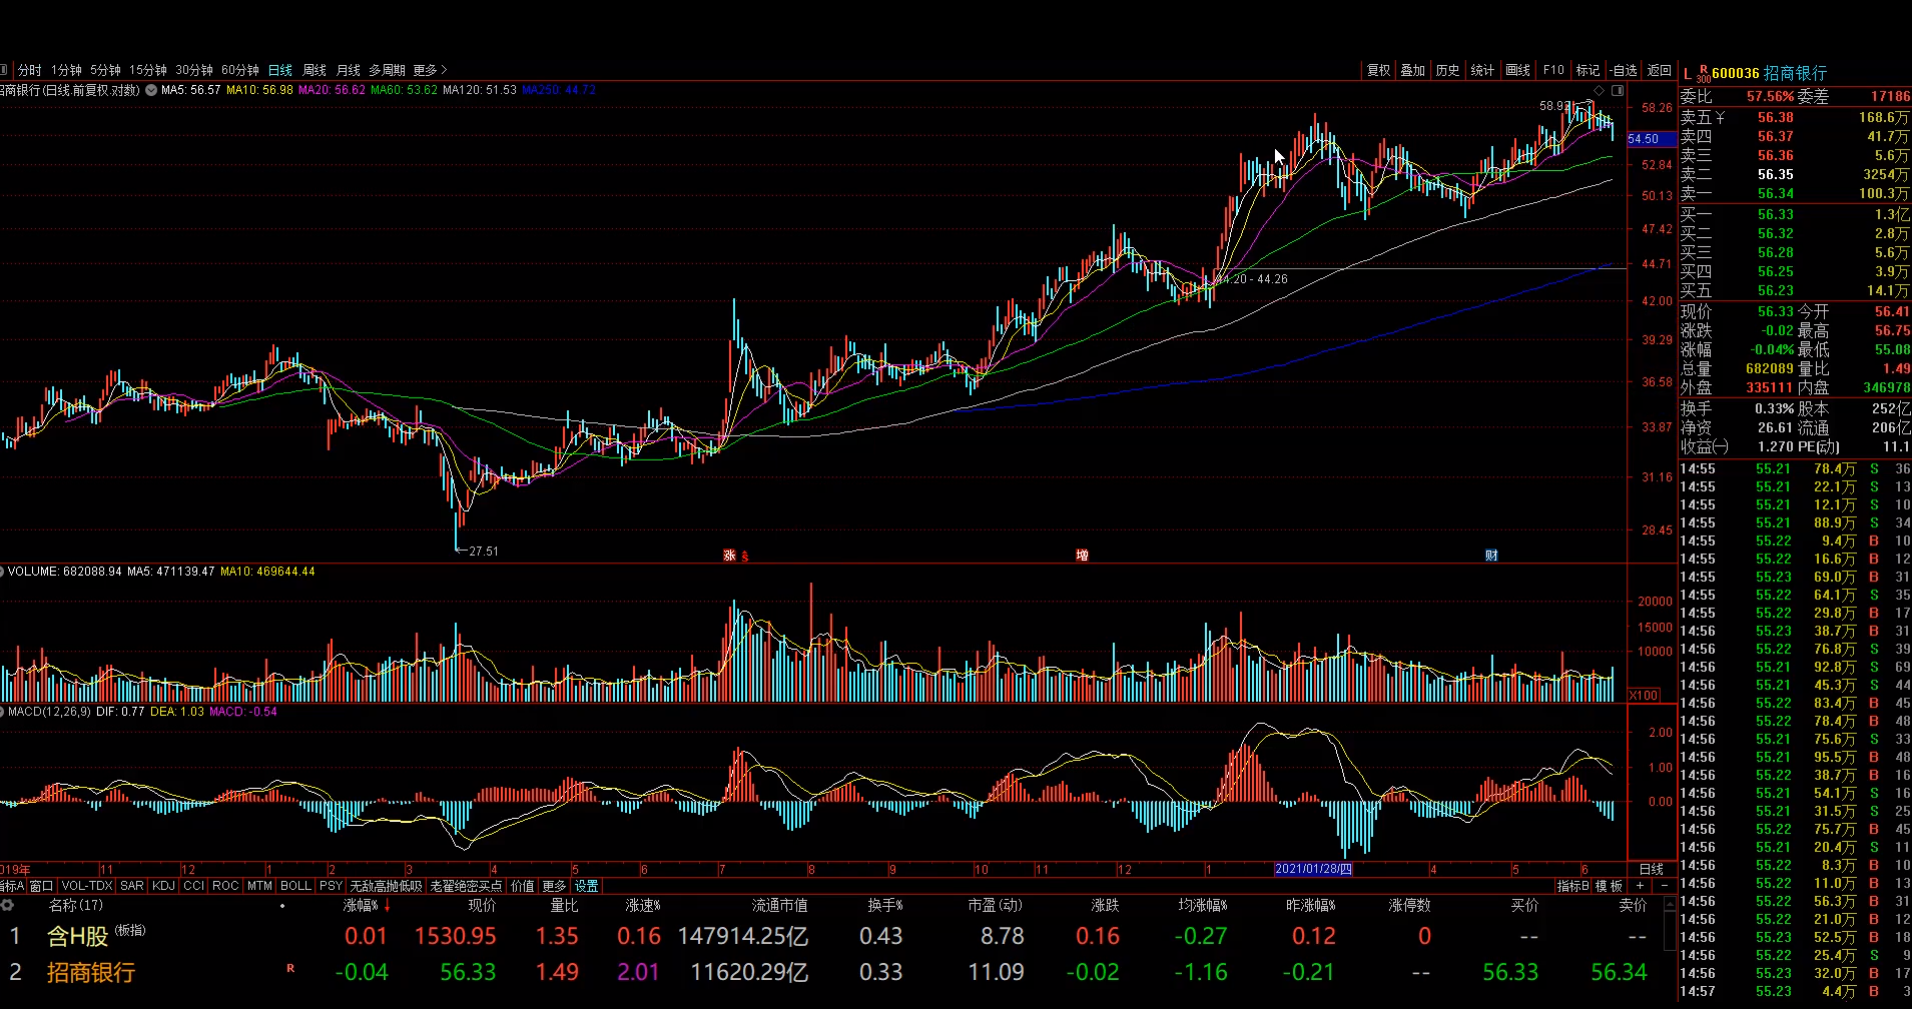
Task: Click the 价值 indicator tab
Action: (x=523, y=886)
